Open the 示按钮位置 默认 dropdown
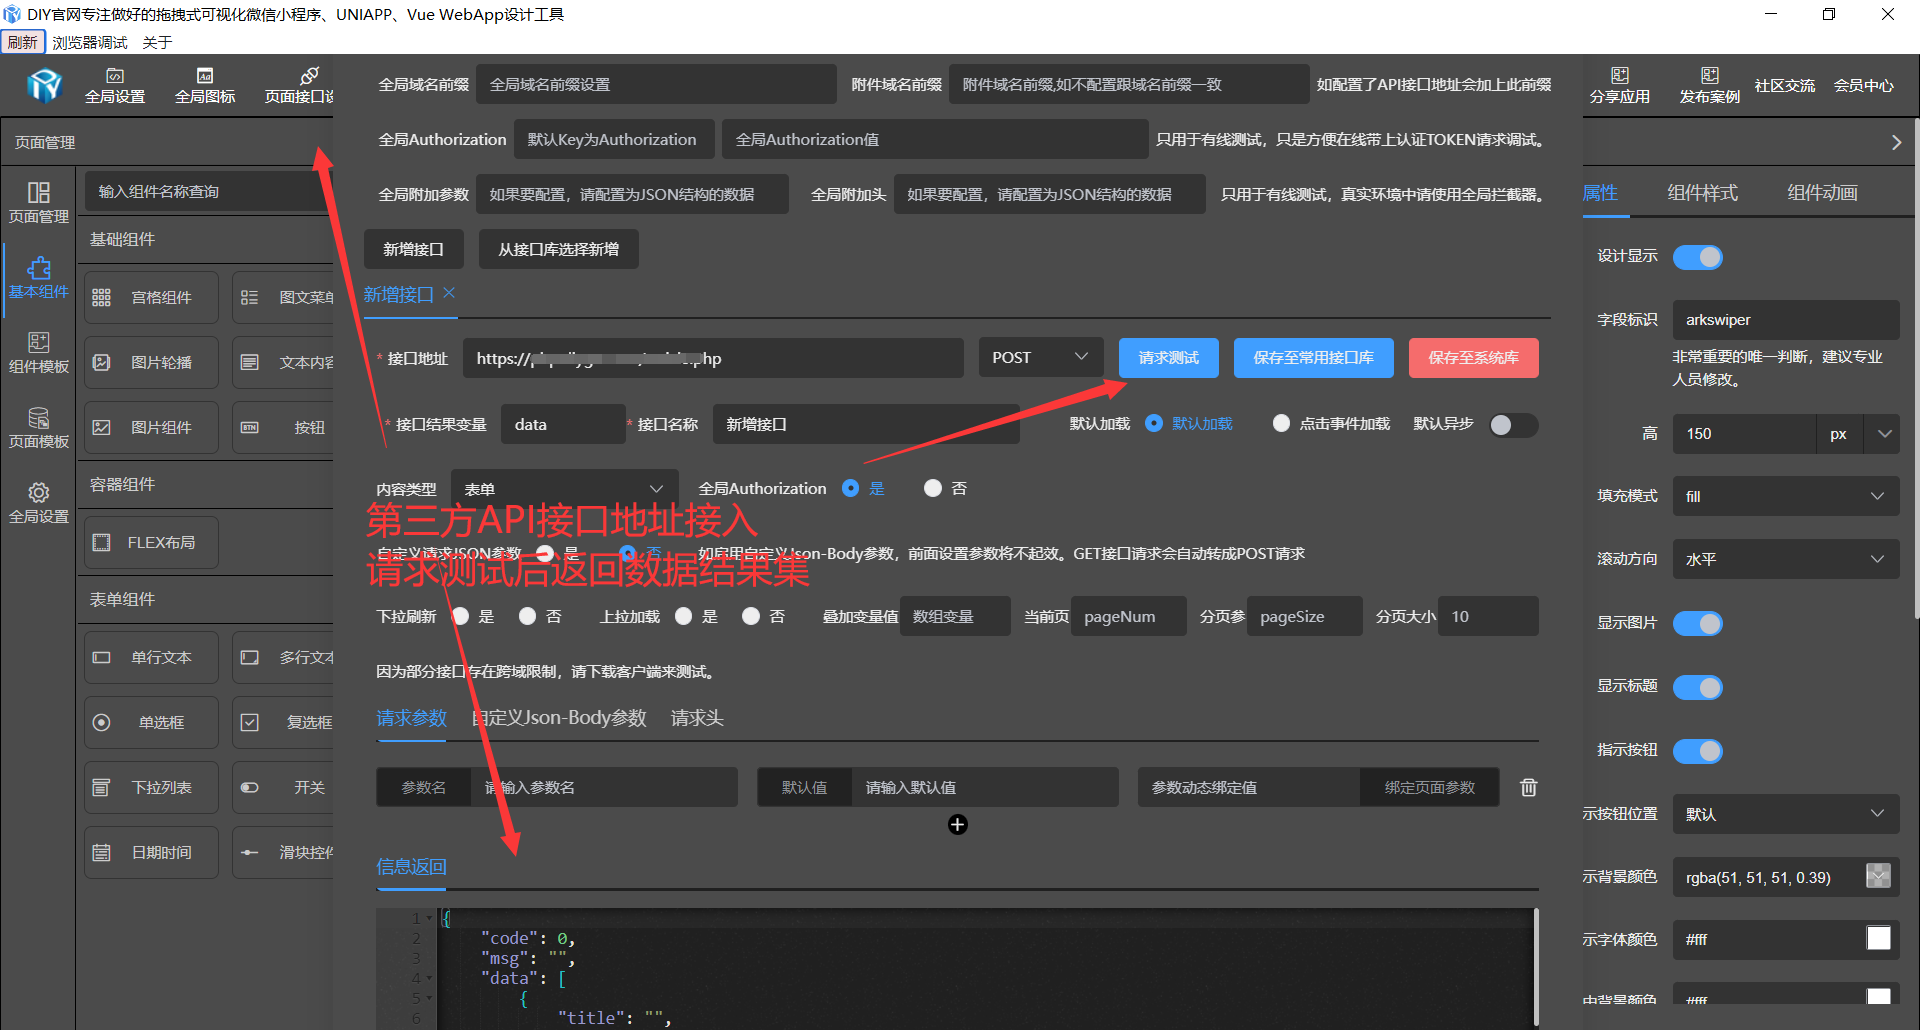 click(1786, 814)
